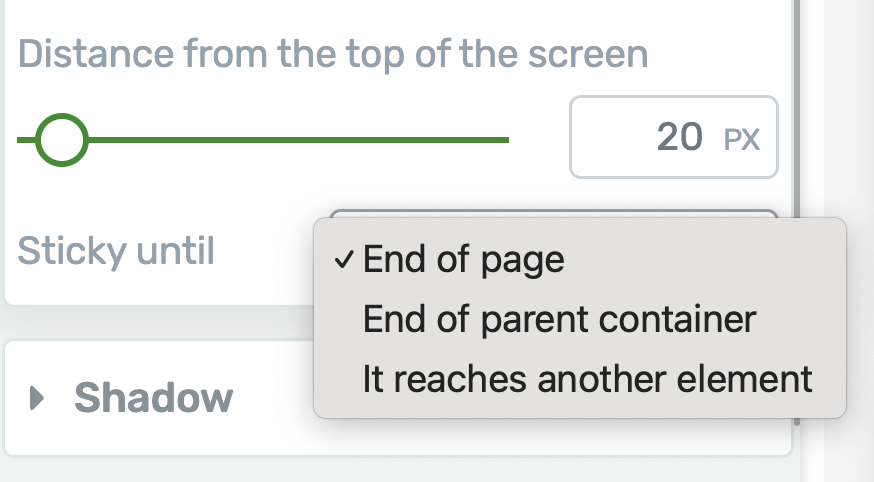
Task: Click the round green slider handle
Action: coord(62,139)
